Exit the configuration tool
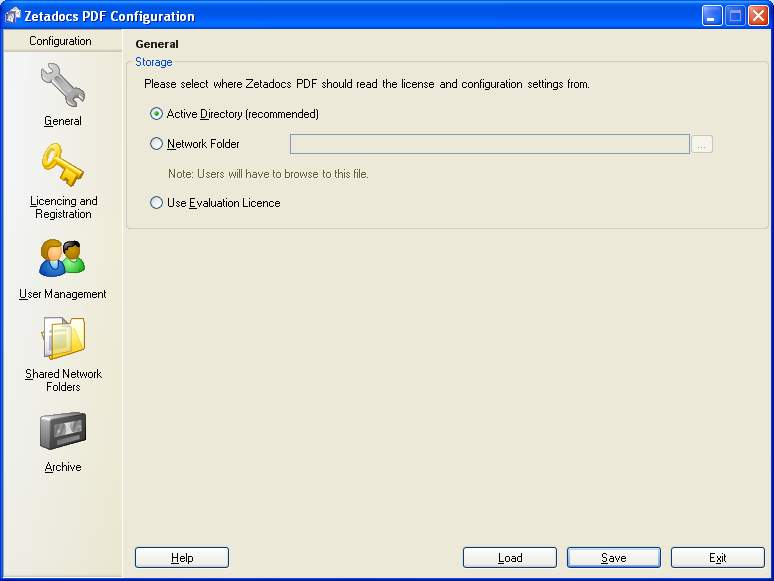This screenshot has width=774, height=581. 718,558
